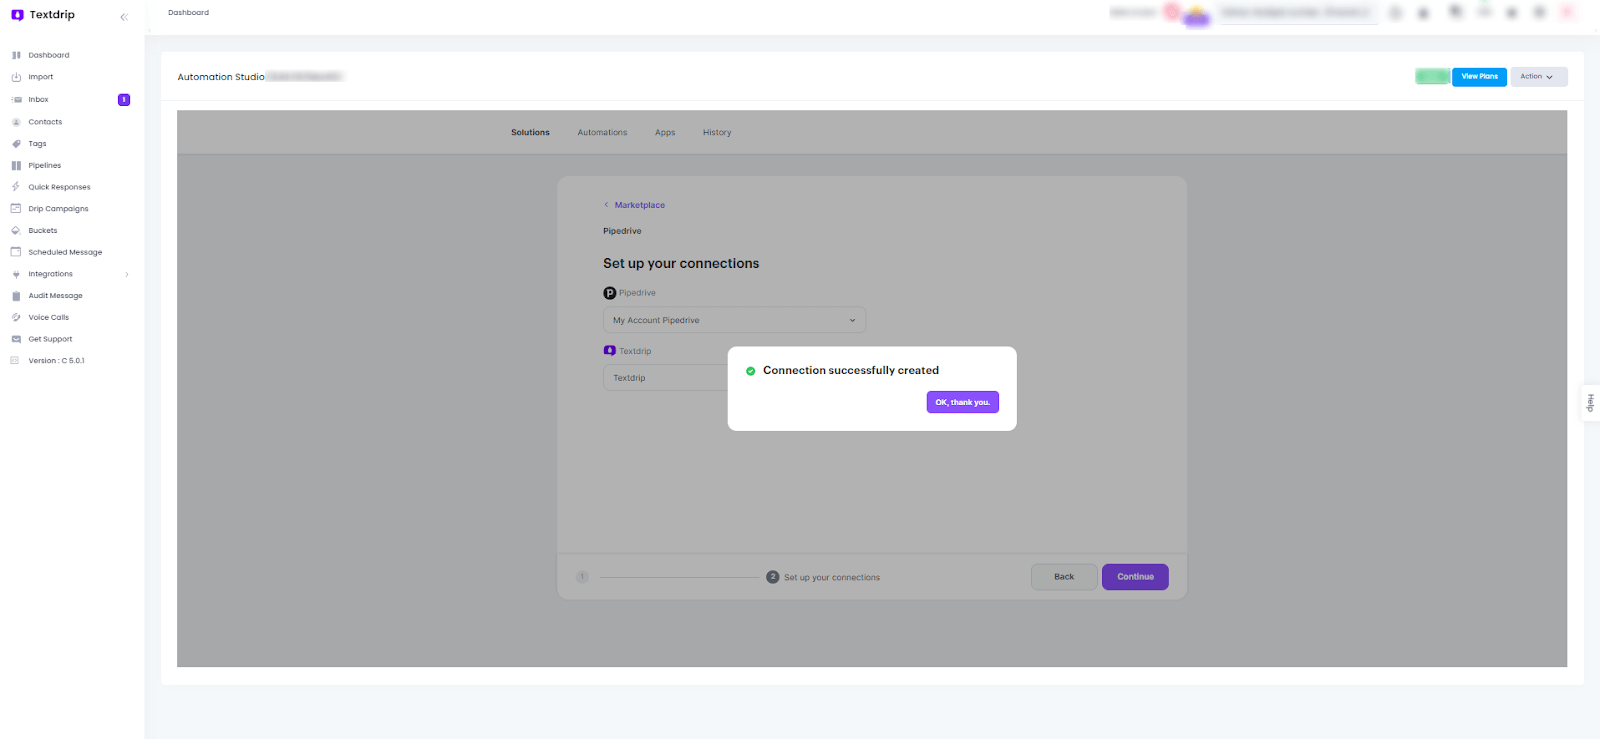Collapse the sidebar with the double chevron
This screenshot has height=739, width=1600.
[124, 17]
